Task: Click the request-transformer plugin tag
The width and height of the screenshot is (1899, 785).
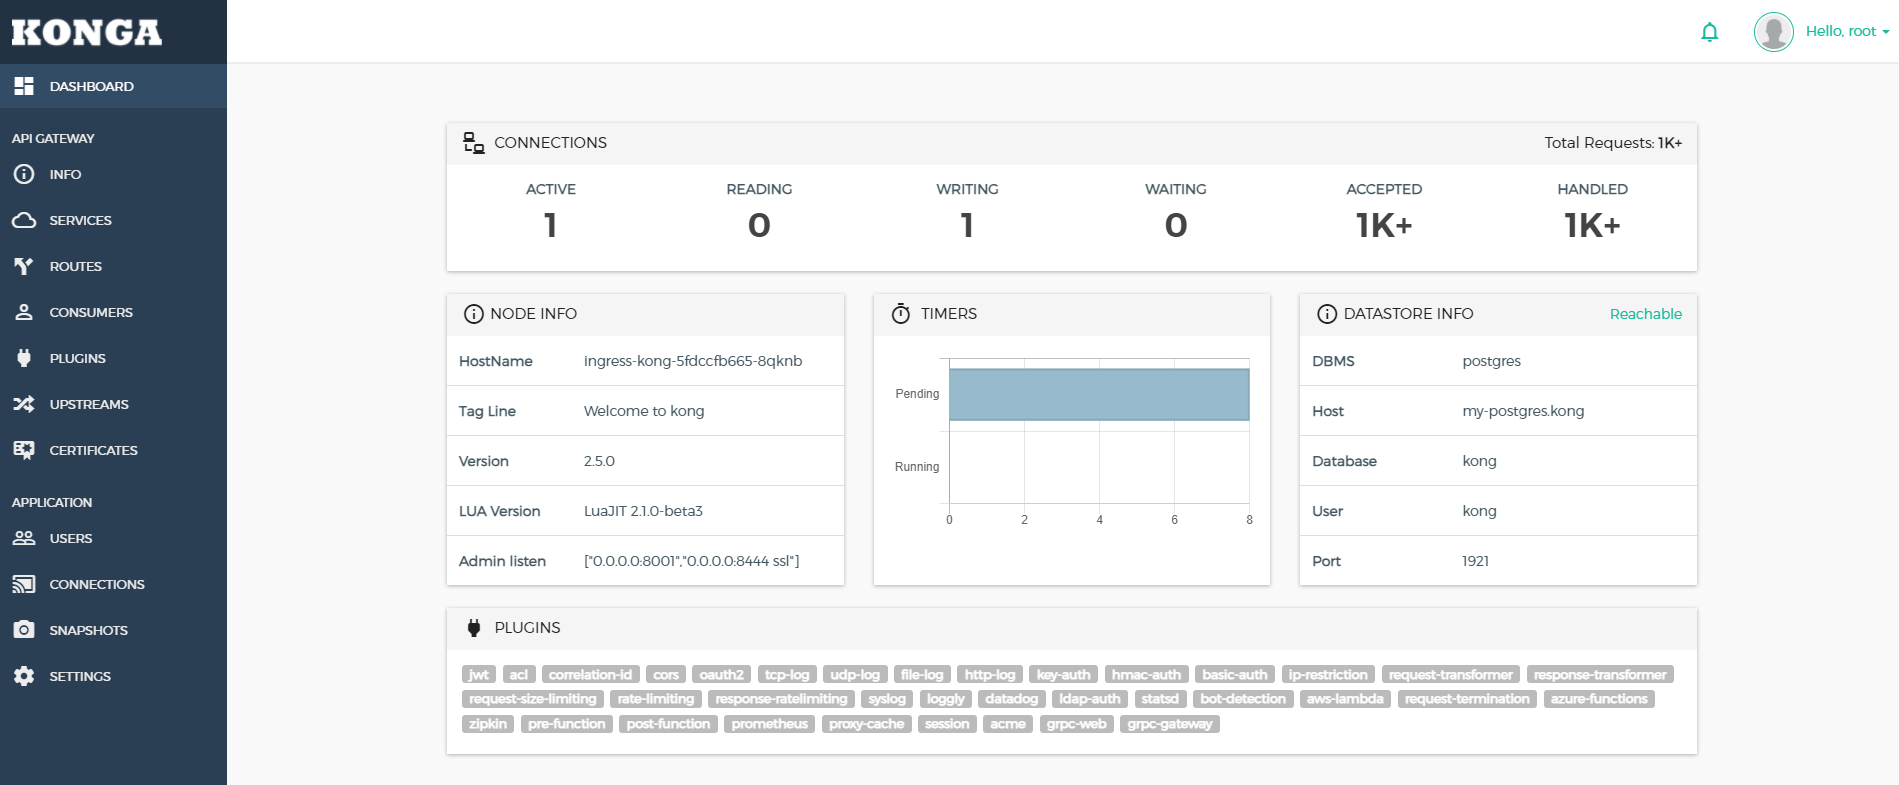Action: tap(1451, 675)
